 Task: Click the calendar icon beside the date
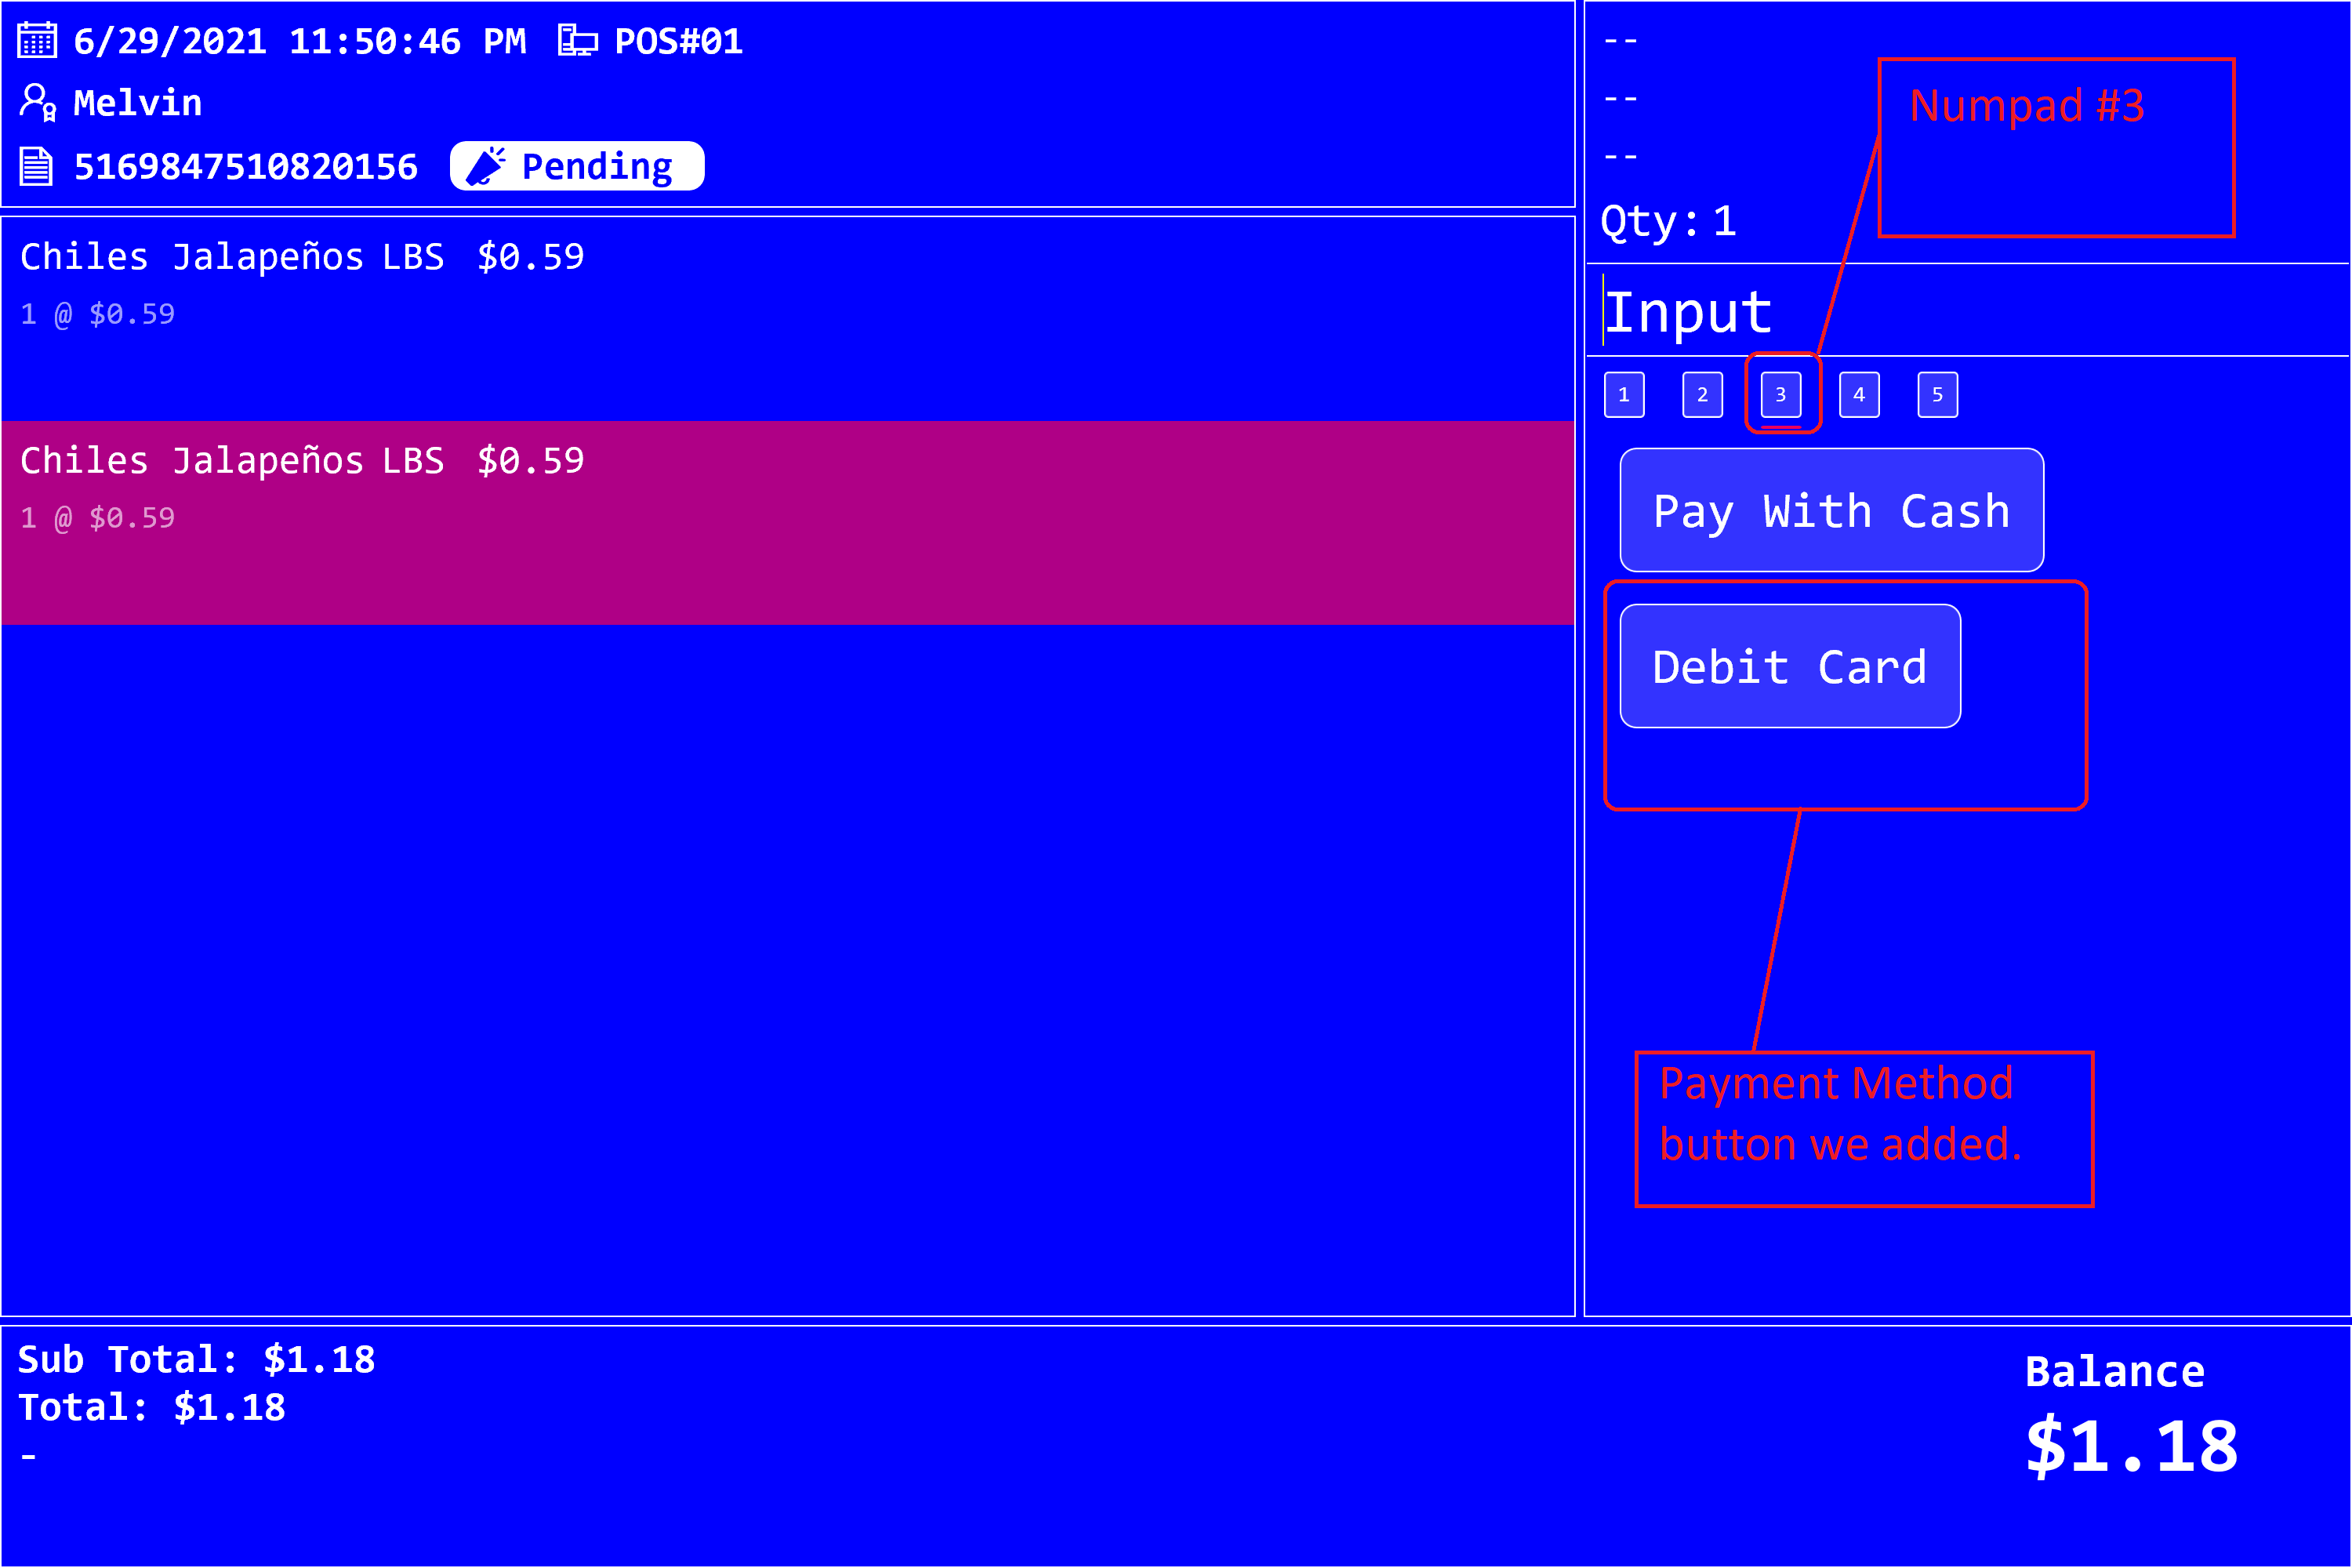point(37,41)
